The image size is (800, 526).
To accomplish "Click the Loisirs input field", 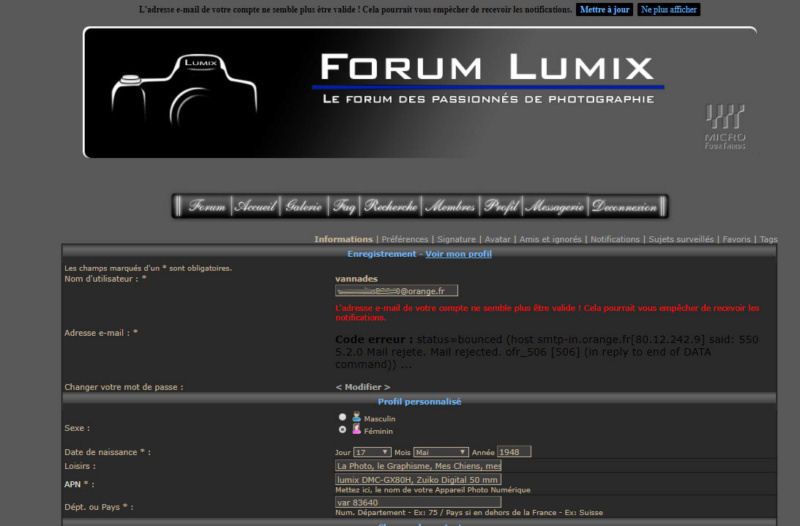I will [418, 466].
